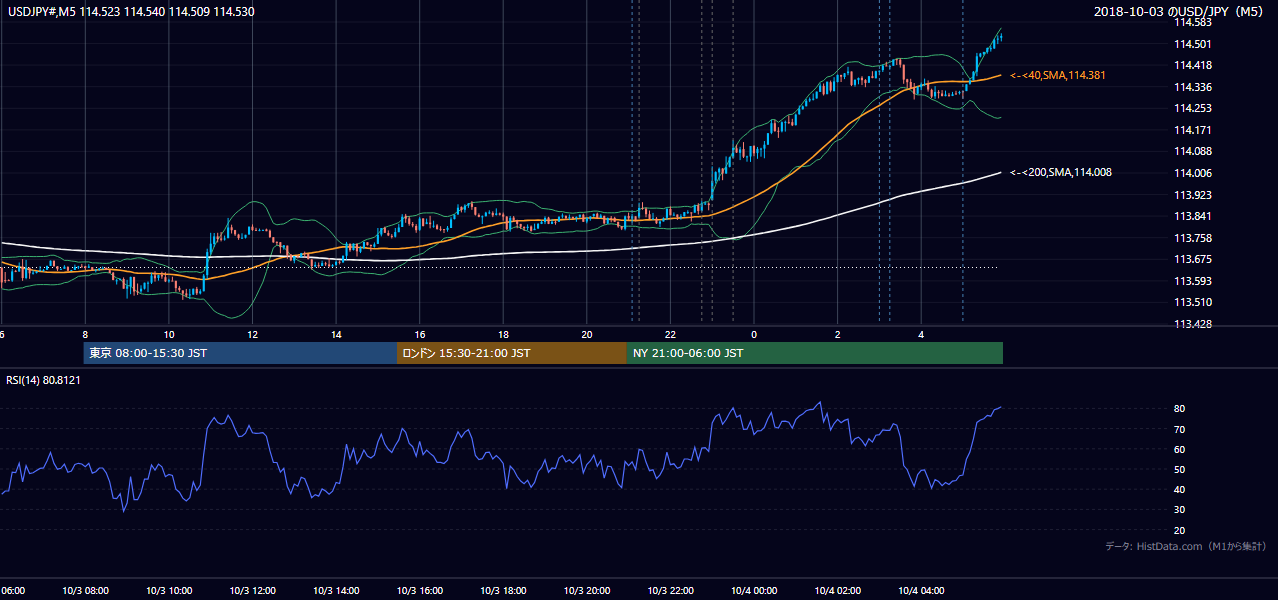The width and height of the screenshot is (1278, 600).
Task: Click price axis value 113.675
Action: (1193, 259)
